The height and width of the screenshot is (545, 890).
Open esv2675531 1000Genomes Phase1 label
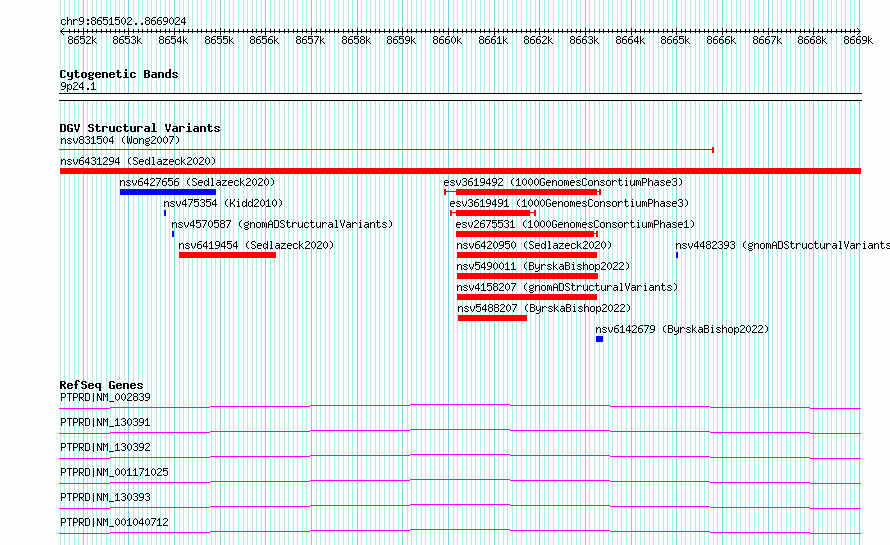tap(575, 224)
